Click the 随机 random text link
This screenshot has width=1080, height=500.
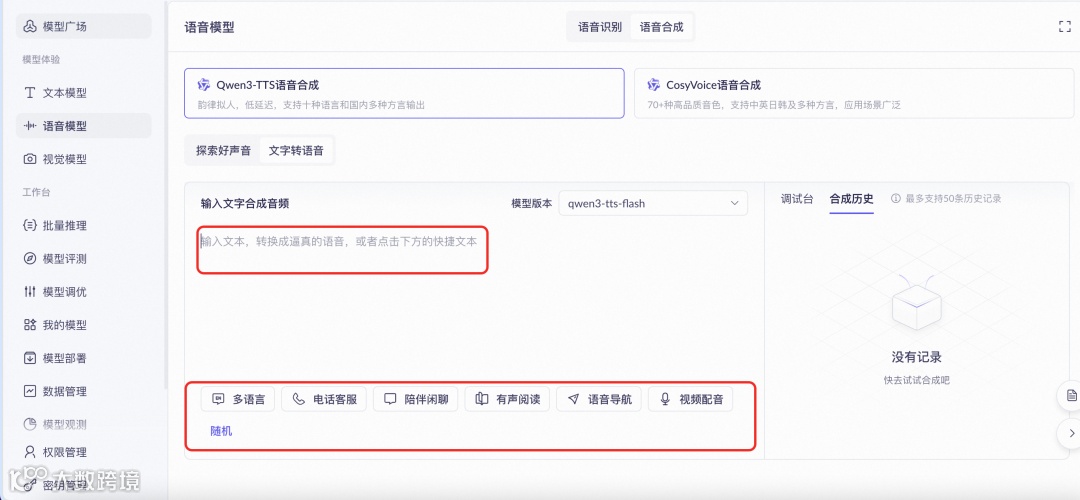tap(221, 431)
